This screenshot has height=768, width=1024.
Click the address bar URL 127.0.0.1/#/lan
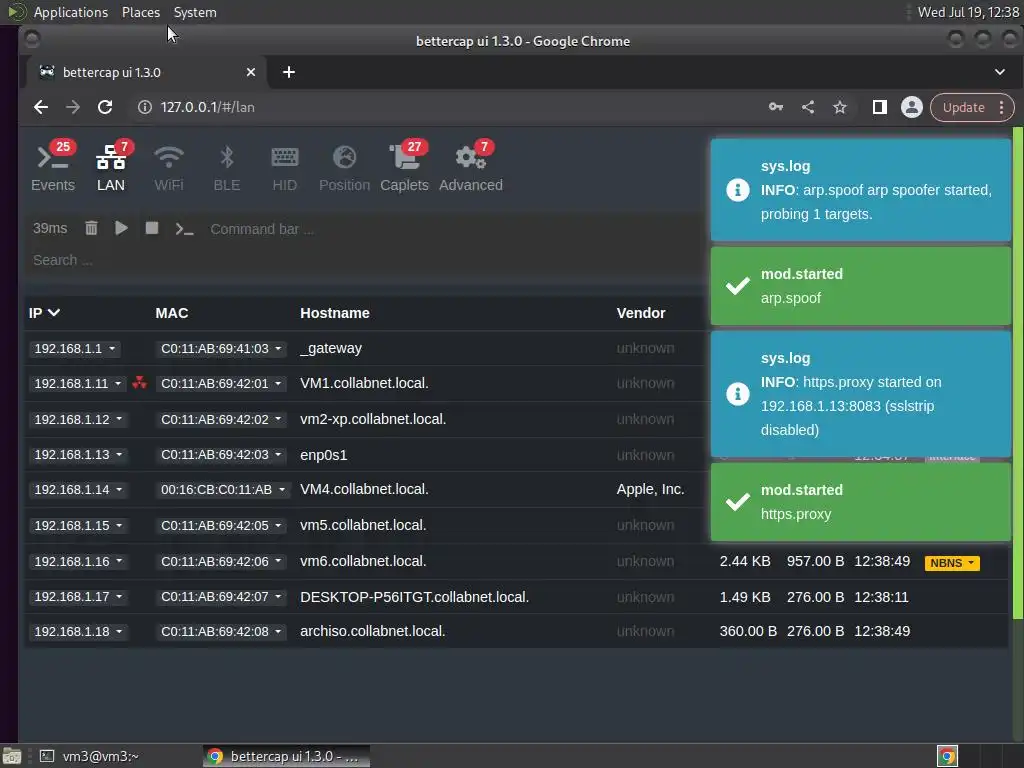(208, 107)
